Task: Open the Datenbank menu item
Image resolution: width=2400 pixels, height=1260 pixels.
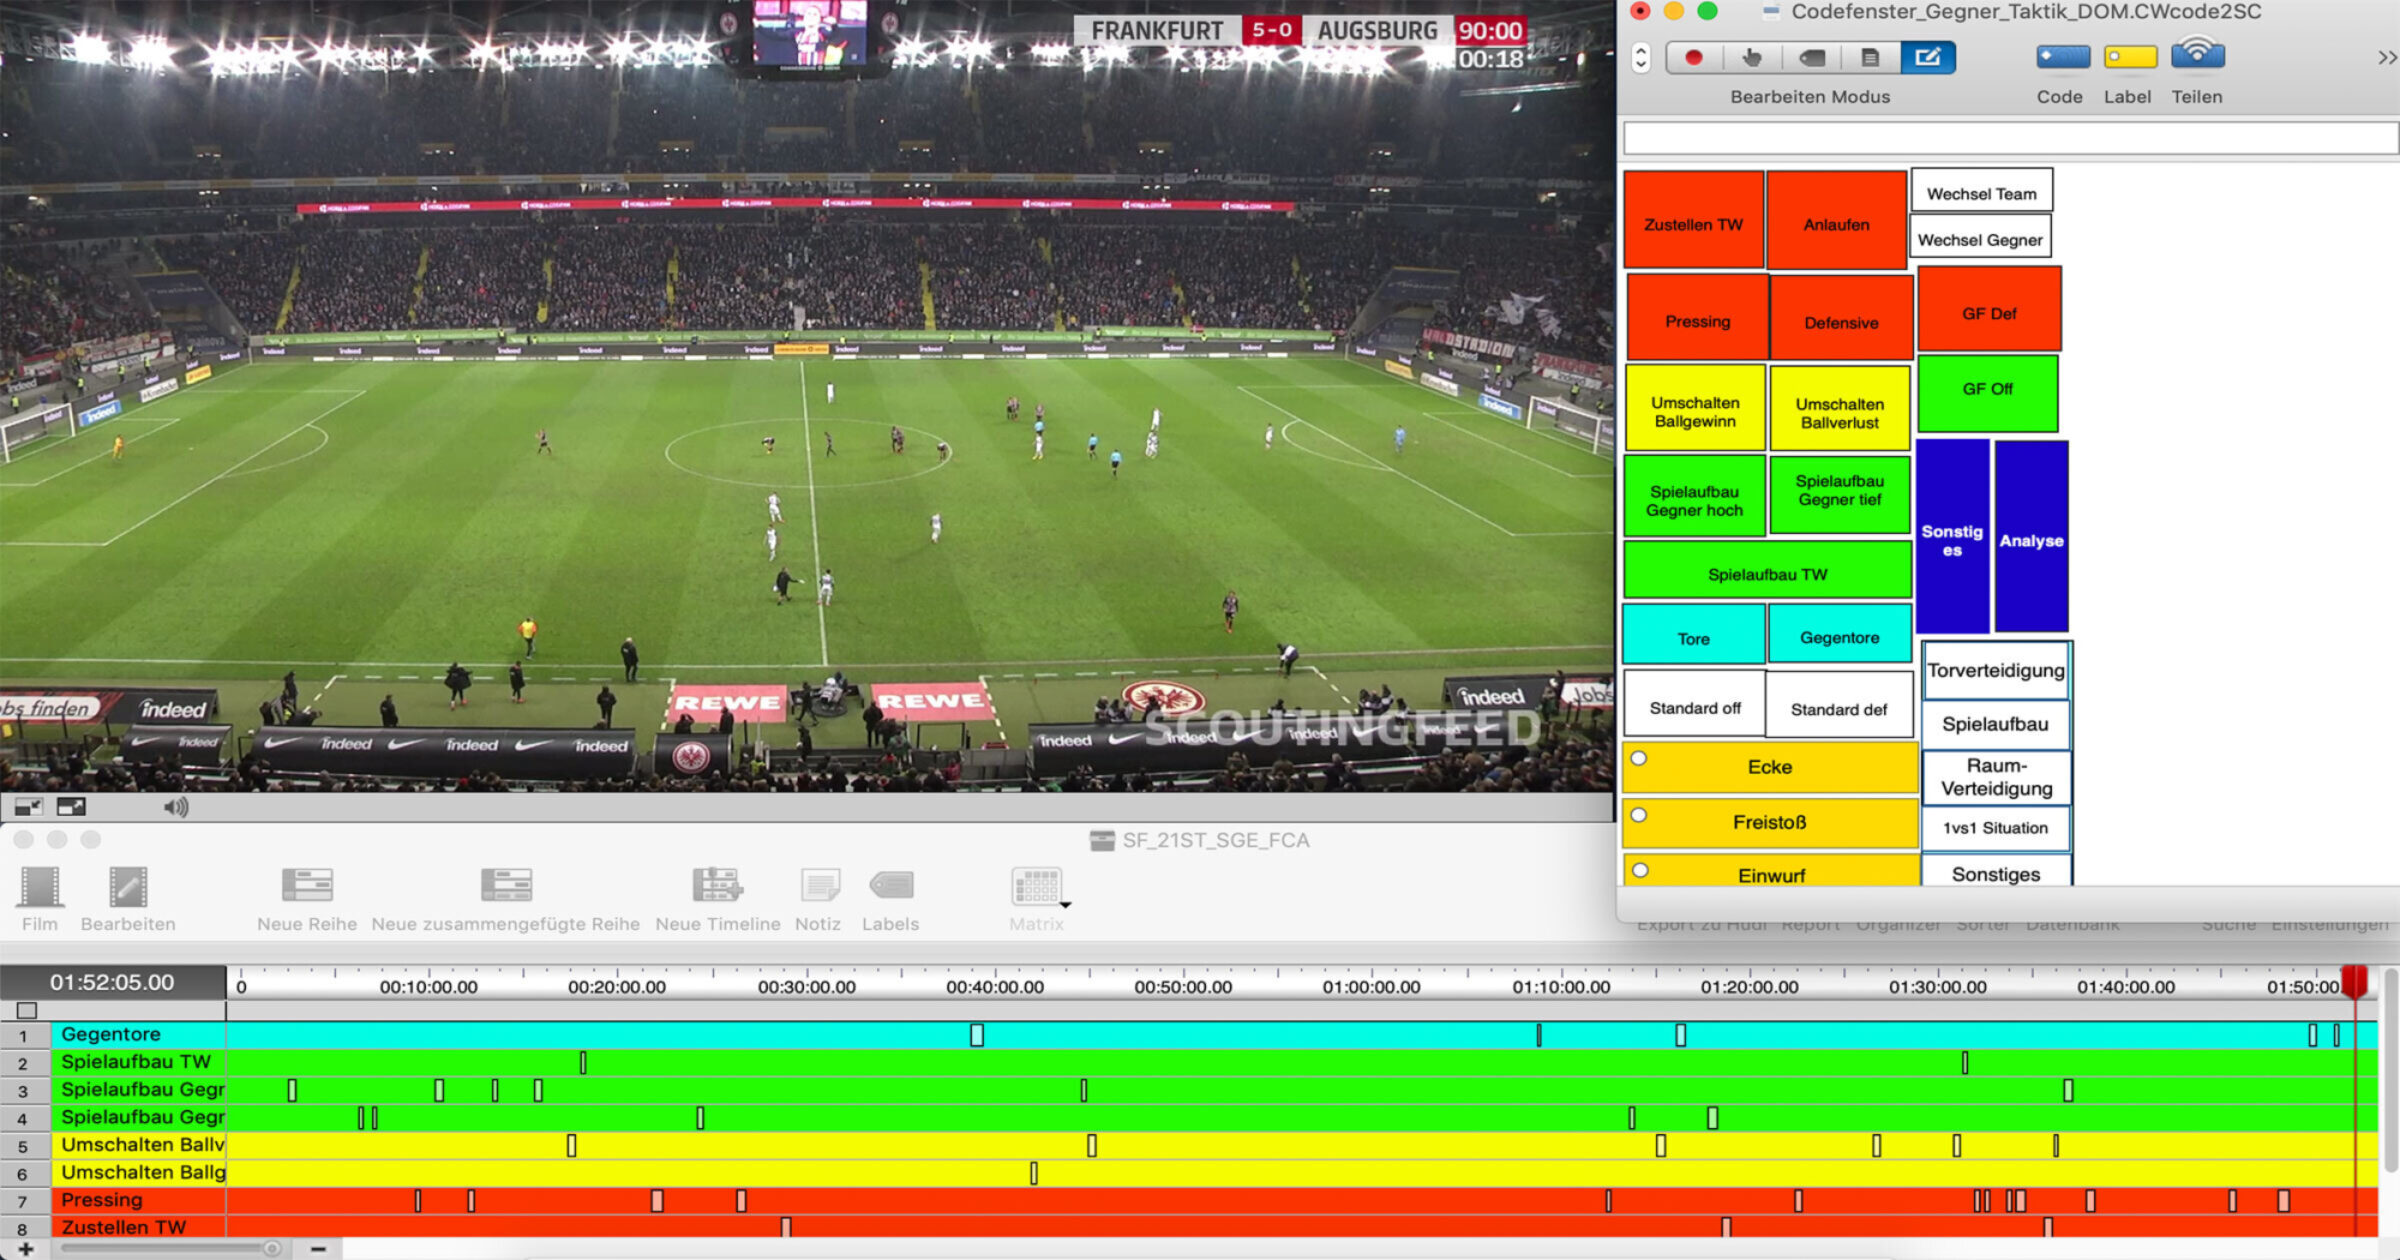Action: point(2073,923)
